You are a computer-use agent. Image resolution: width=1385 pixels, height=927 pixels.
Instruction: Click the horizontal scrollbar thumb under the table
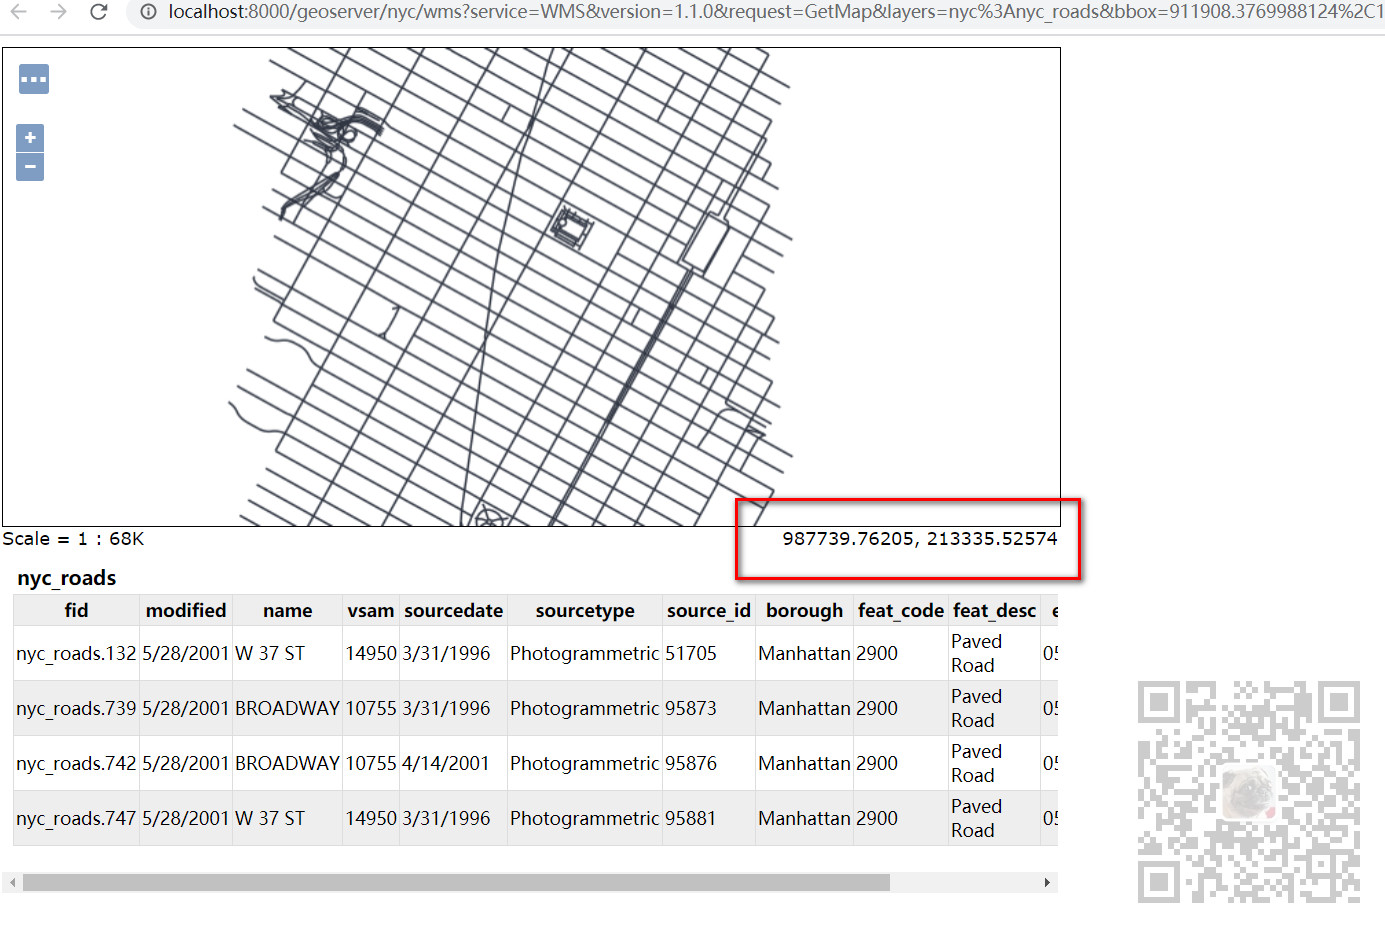coord(456,883)
